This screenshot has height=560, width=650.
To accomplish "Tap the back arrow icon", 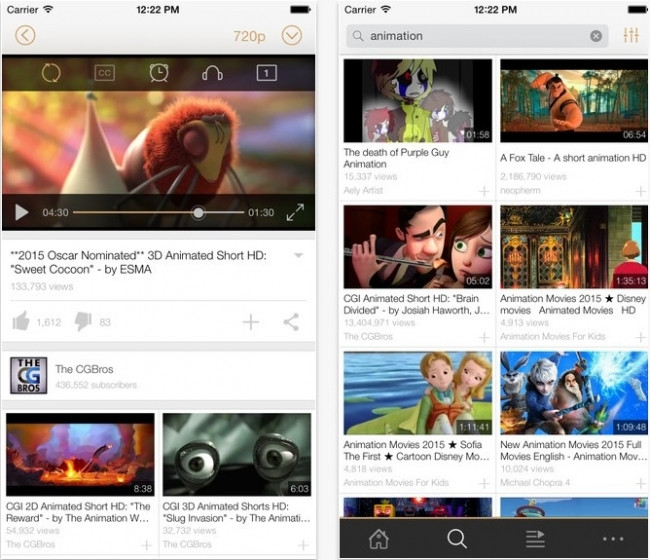I will point(25,36).
